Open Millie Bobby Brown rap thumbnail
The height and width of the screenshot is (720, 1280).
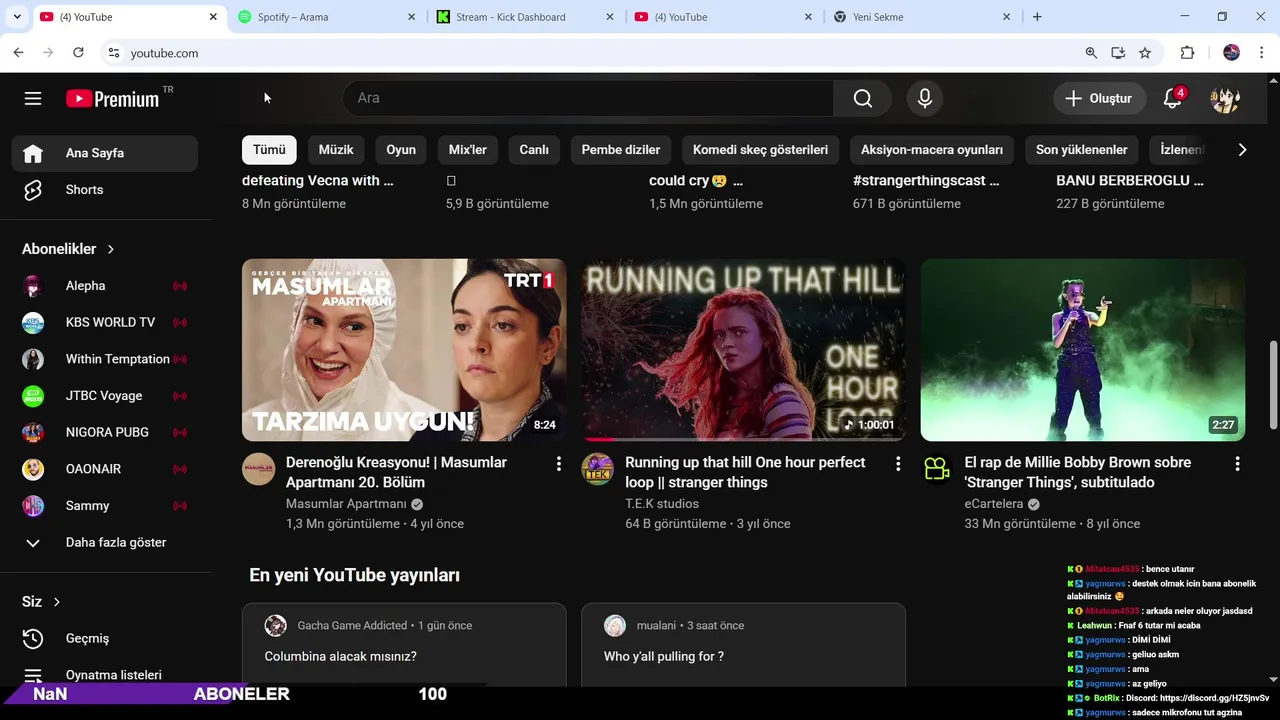click(x=1083, y=350)
